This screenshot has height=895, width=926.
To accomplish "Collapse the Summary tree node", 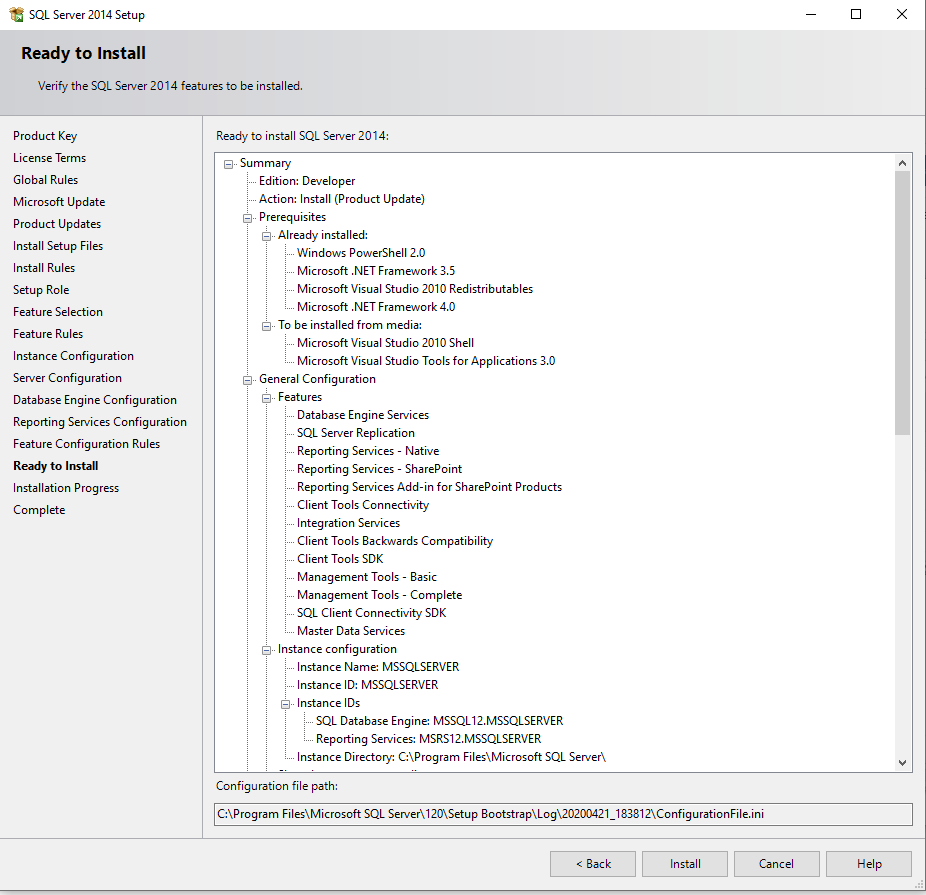I will [229, 164].
